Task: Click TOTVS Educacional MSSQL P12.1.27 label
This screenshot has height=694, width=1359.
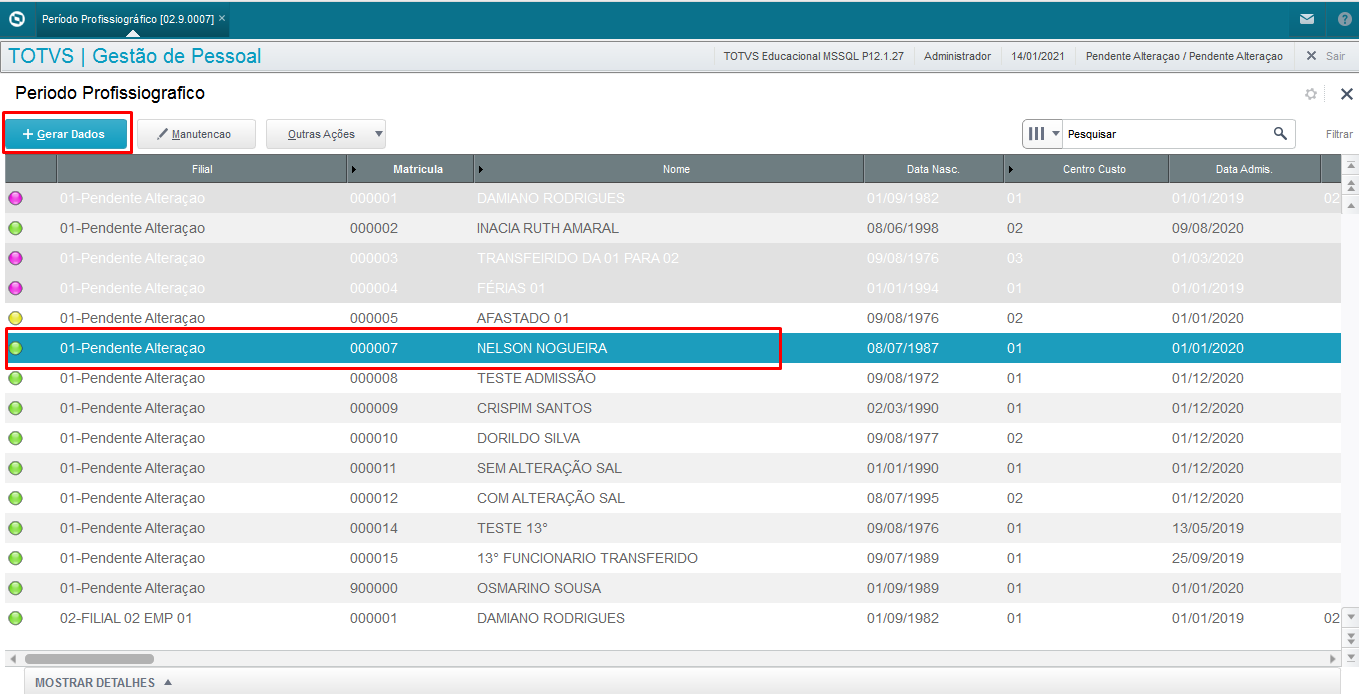Action: click(814, 56)
